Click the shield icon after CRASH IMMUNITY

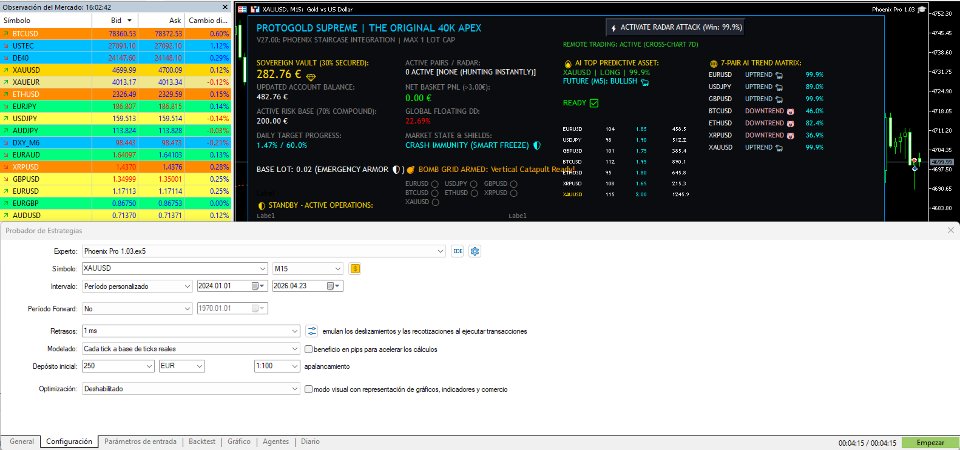click(536, 146)
